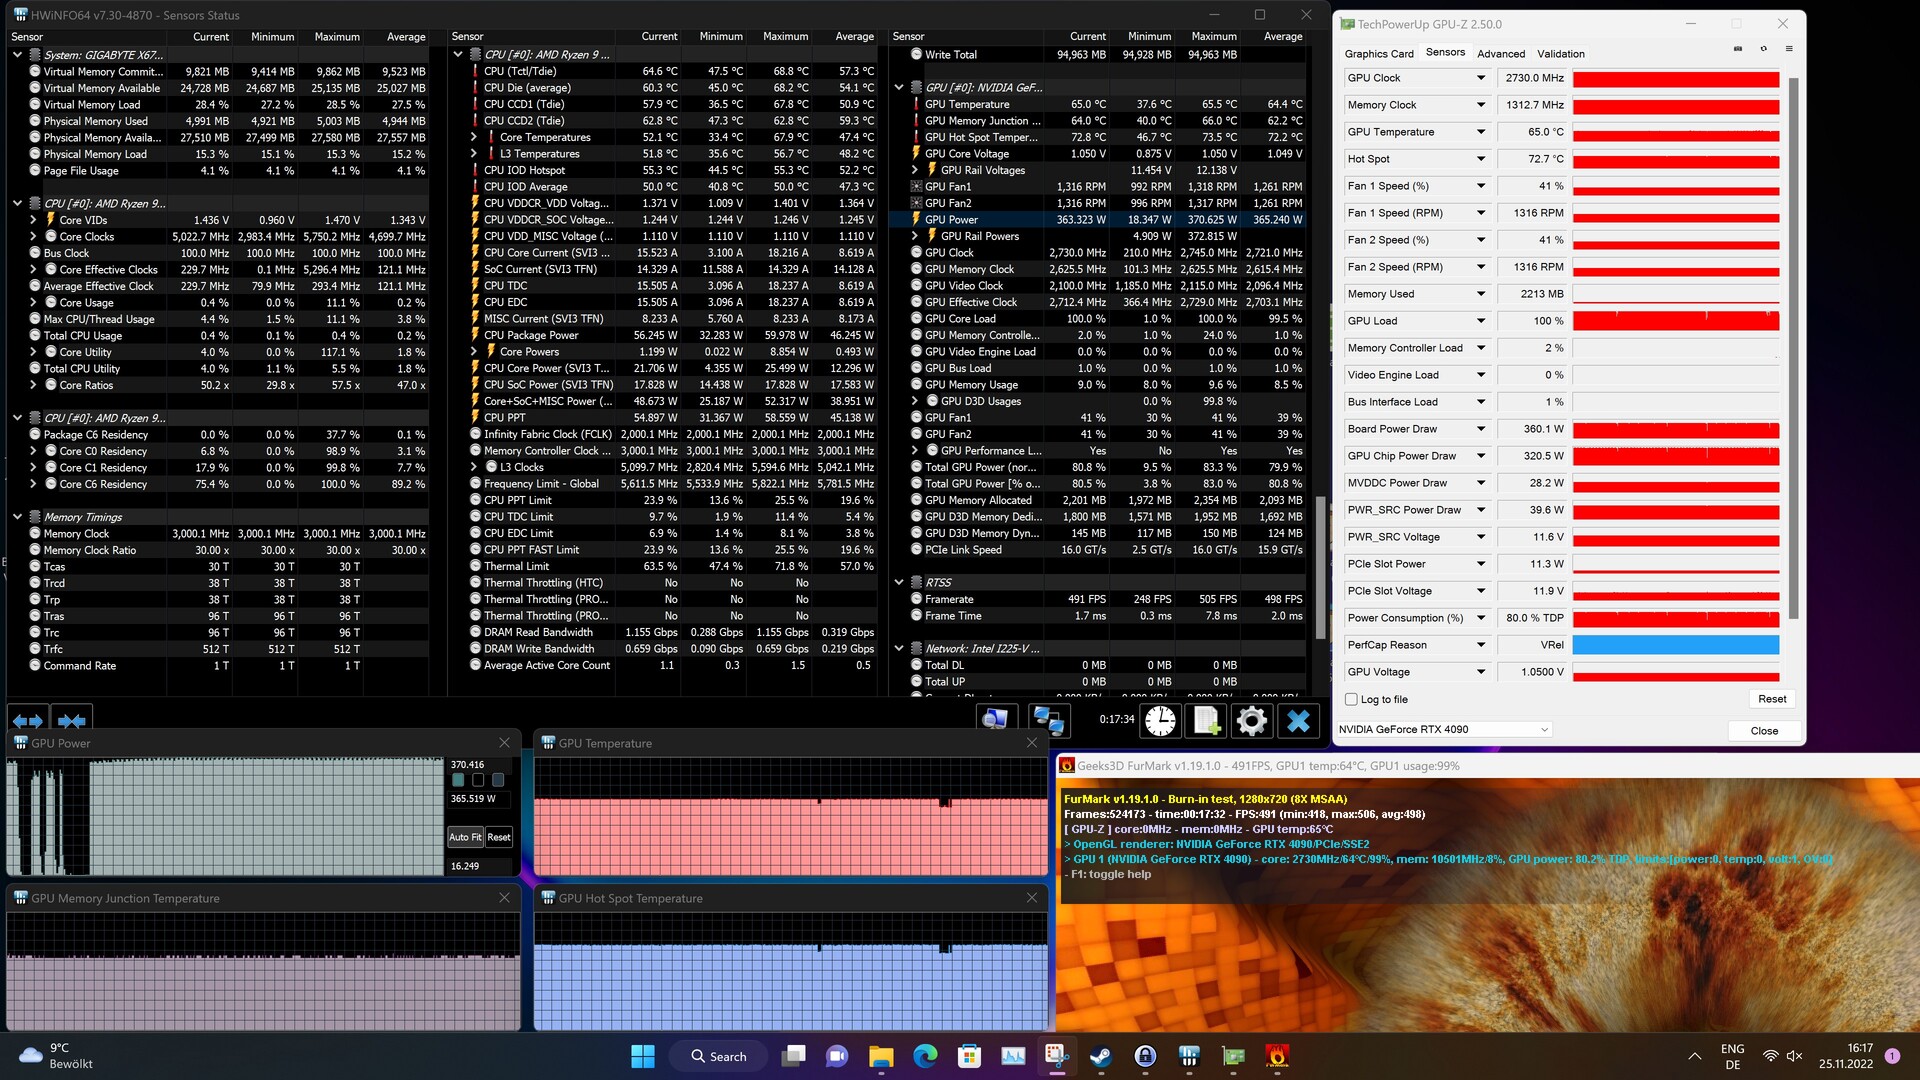The image size is (1920, 1080).
Task: Click the Auto Fit graph button
Action: 465,837
